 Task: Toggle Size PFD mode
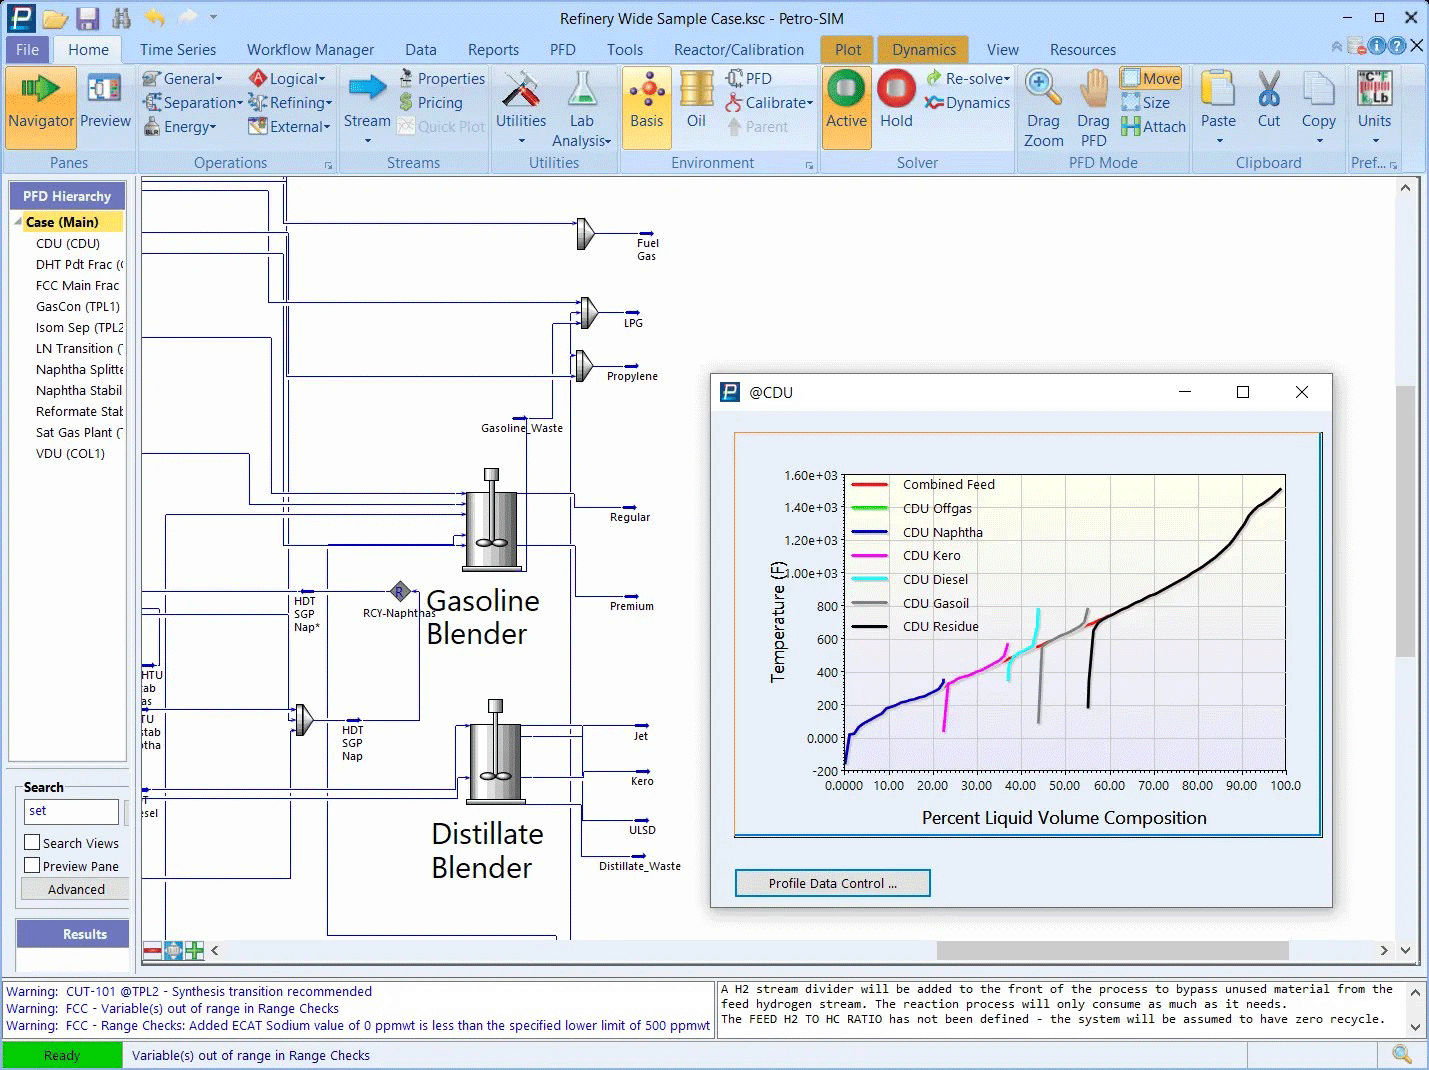coord(1146,102)
